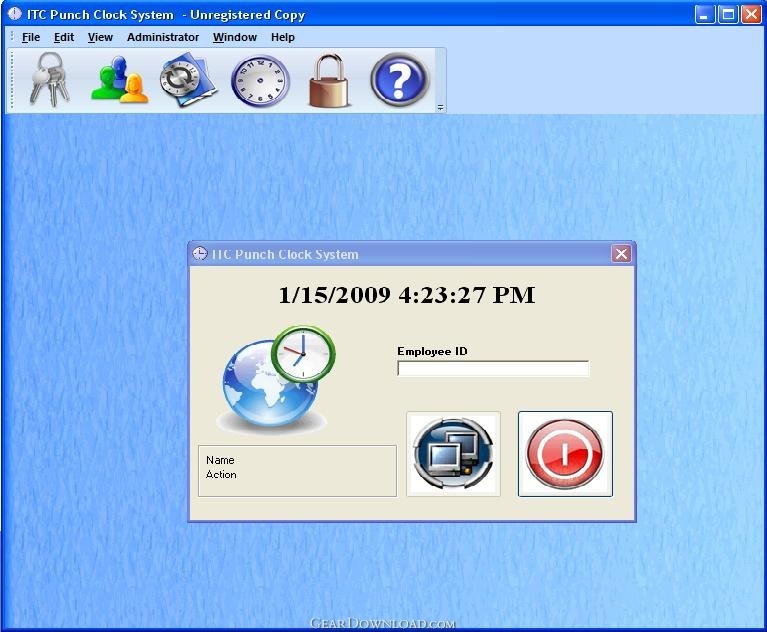The width and height of the screenshot is (767, 632).
Task: Open the Window menu
Action: click(235, 37)
